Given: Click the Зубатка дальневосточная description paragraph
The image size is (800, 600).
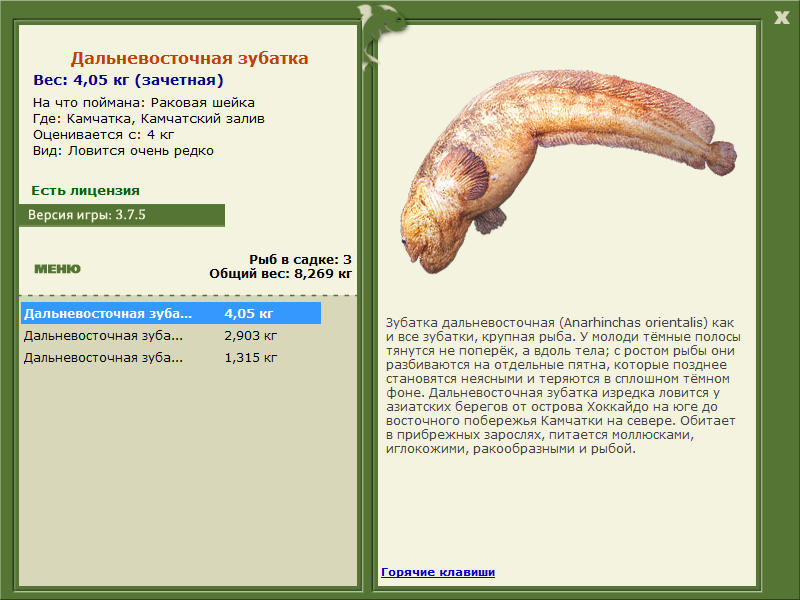Looking at the screenshot, I should [x=563, y=386].
